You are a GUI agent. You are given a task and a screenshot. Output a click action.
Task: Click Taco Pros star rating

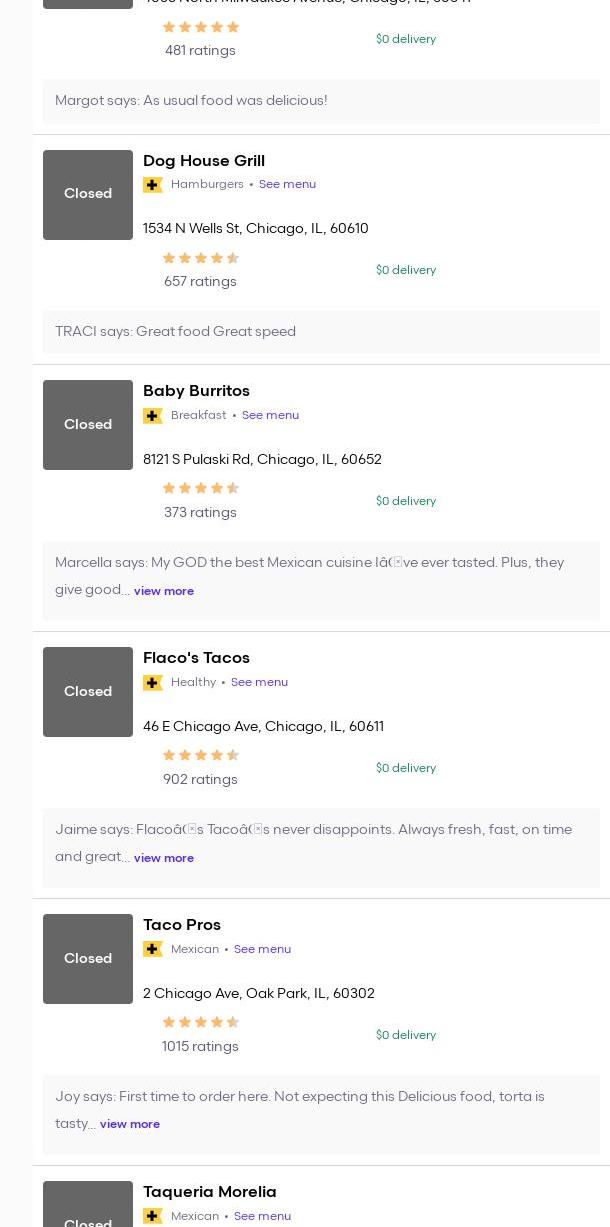(200, 1022)
